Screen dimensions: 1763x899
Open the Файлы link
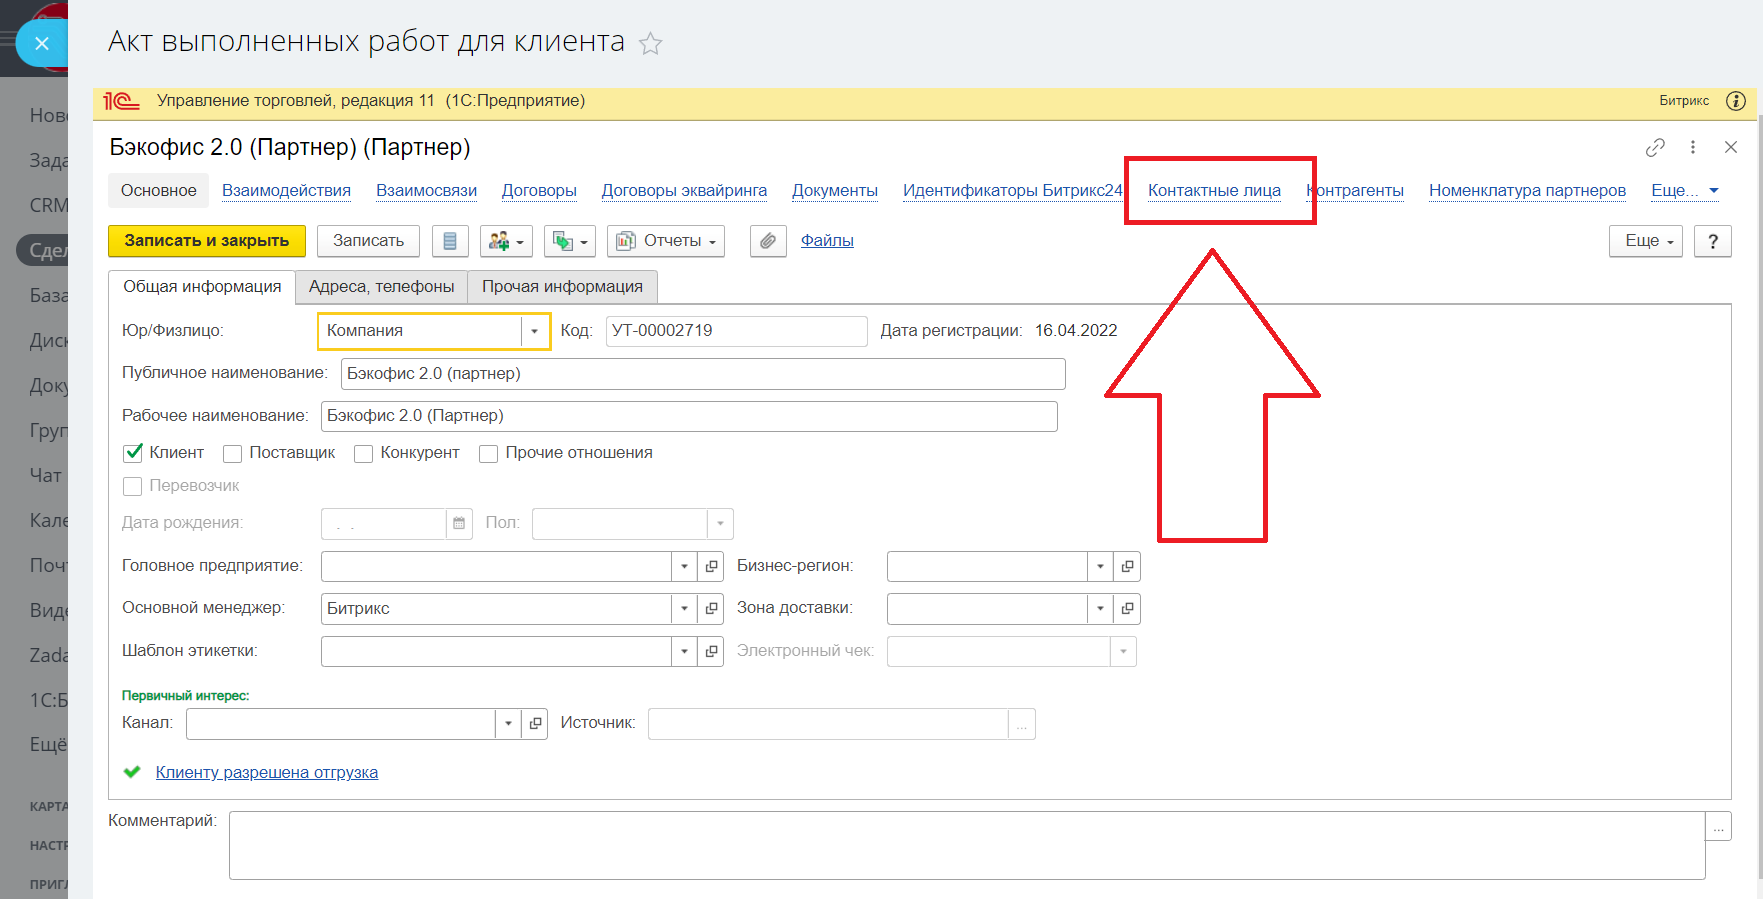pos(827,240)
